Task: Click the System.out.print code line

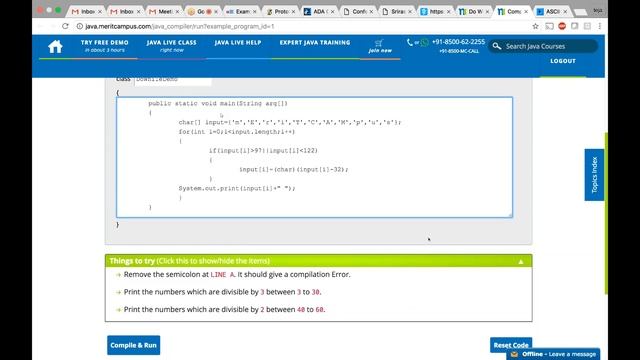Action: 237,188
